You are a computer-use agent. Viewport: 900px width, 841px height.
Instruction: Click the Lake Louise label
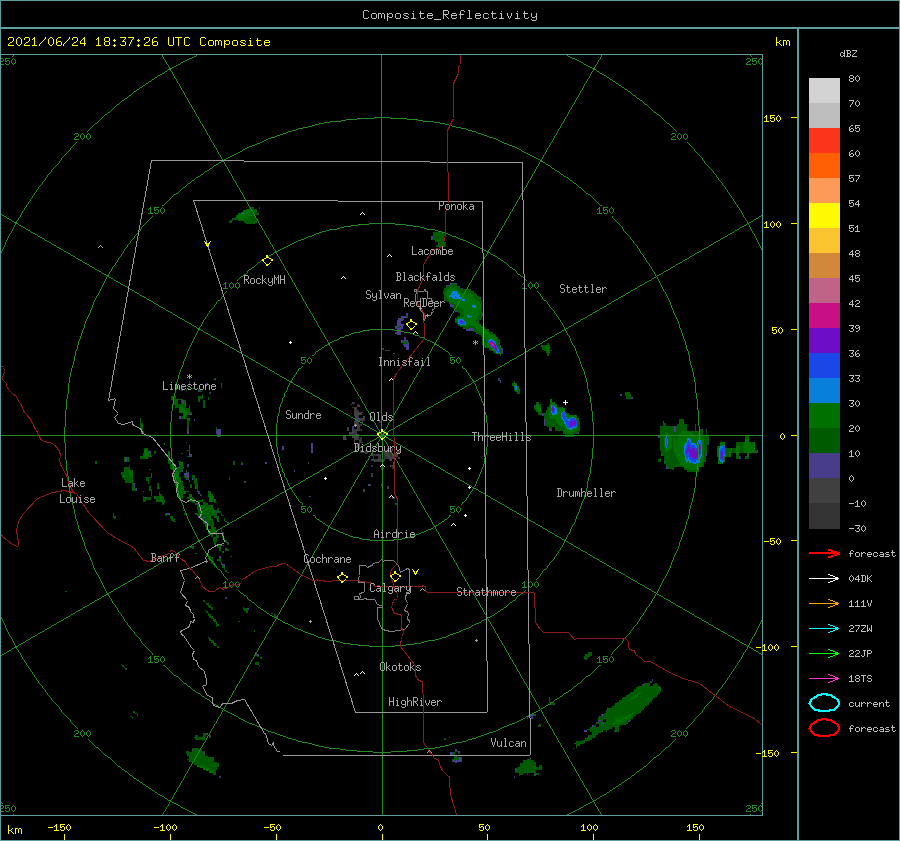click(x=77, y=491)
